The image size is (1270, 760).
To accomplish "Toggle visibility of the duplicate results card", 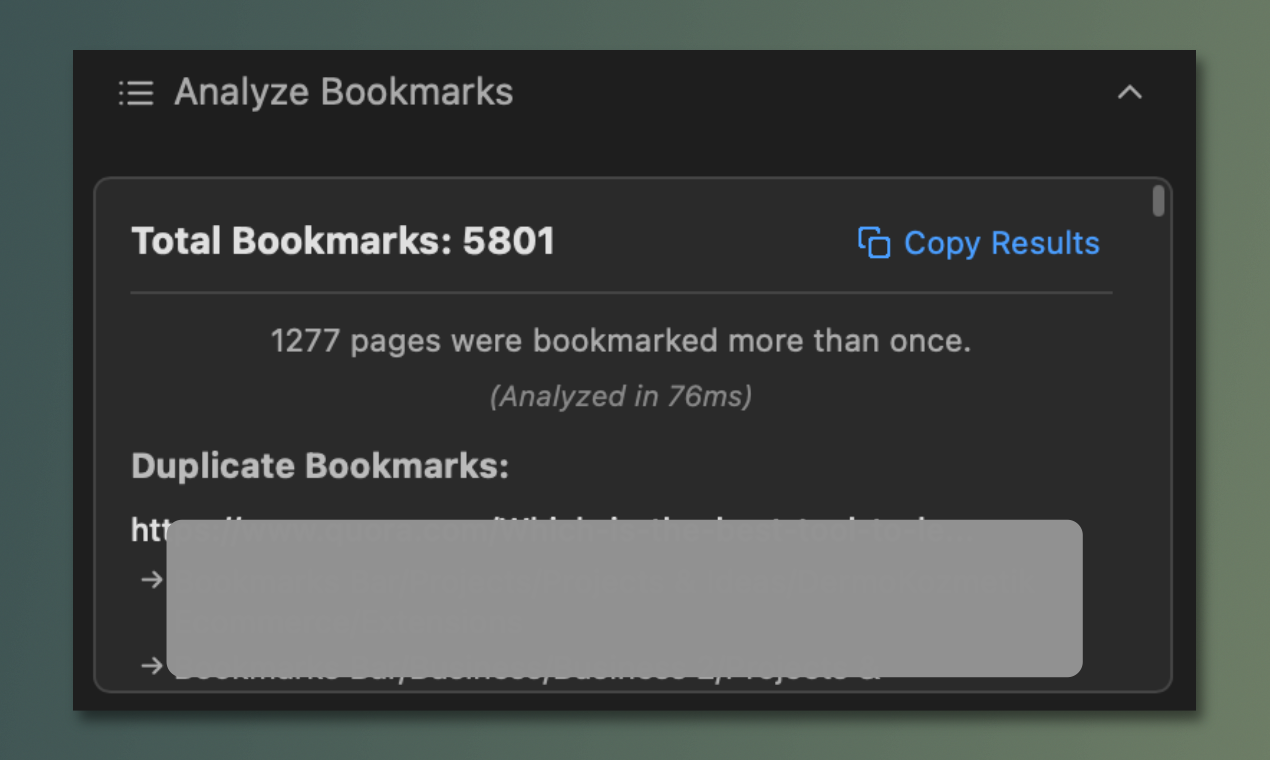I will coord(1130,92).
